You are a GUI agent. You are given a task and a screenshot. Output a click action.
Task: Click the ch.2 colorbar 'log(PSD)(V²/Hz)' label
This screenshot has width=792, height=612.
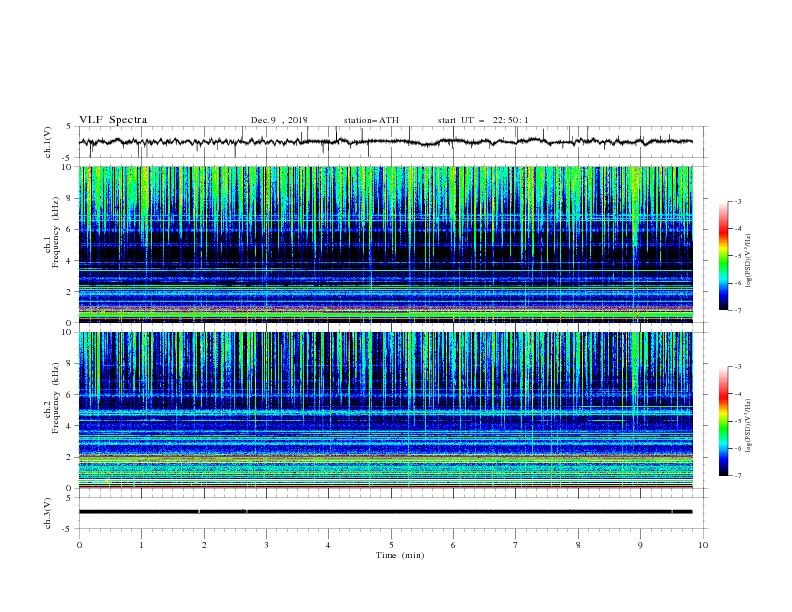pyautogui.click(x=748, y=426)
